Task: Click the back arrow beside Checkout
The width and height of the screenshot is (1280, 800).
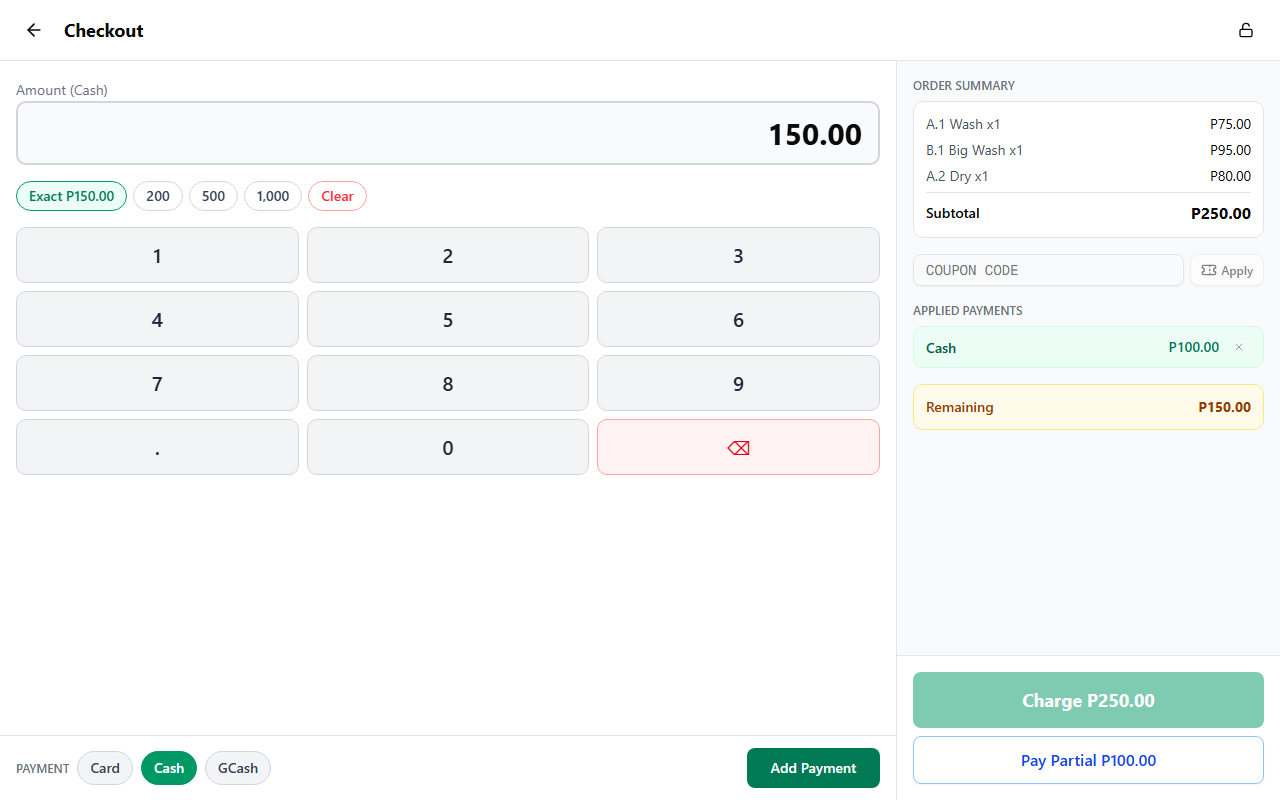Action: click(34, 30)
